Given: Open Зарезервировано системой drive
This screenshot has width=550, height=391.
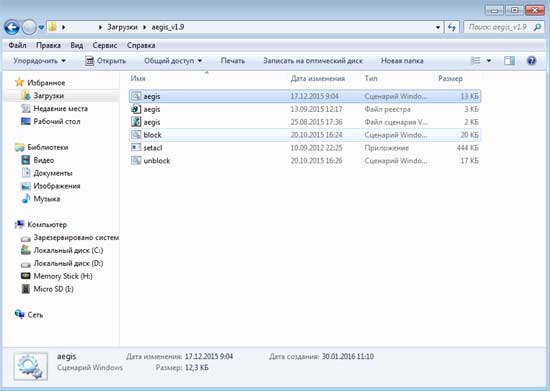Looking at the screenshot, I should (x=76, y=238).
